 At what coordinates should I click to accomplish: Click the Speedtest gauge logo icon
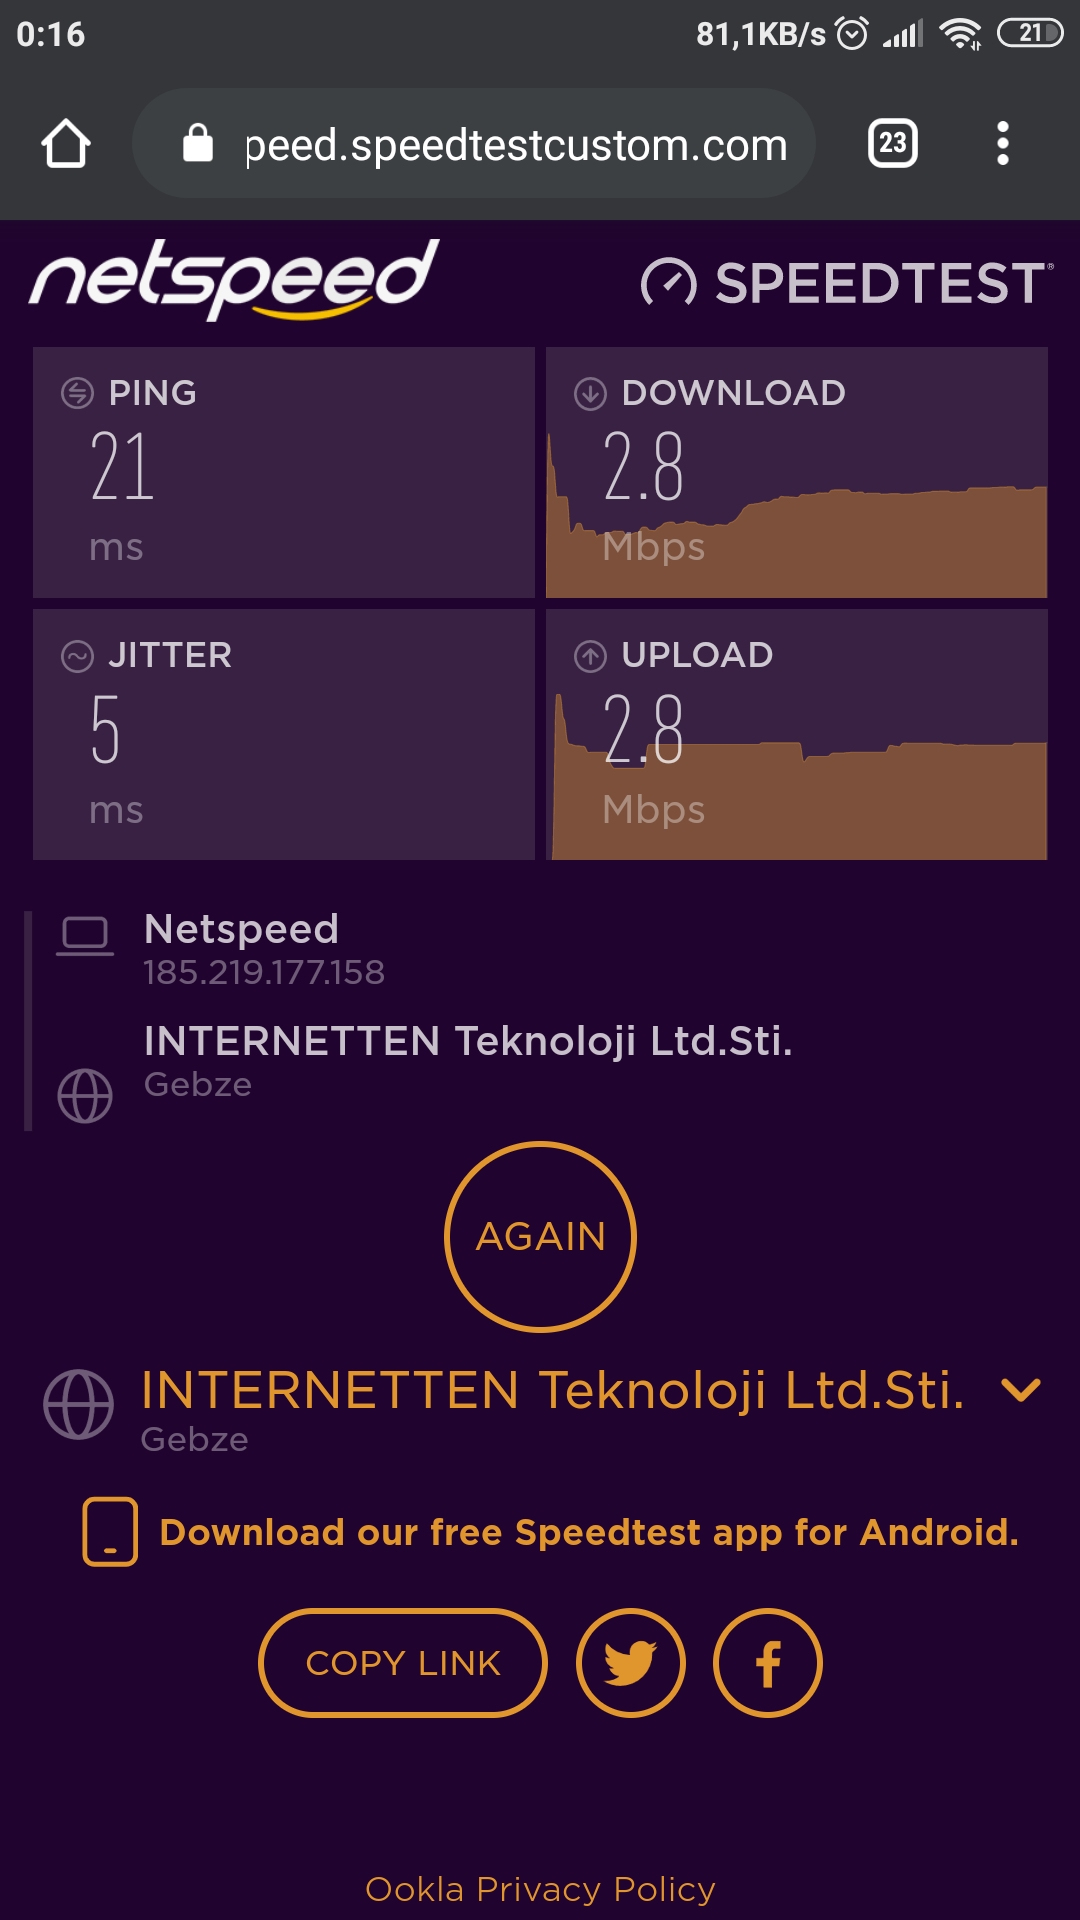tap(668, 283)
